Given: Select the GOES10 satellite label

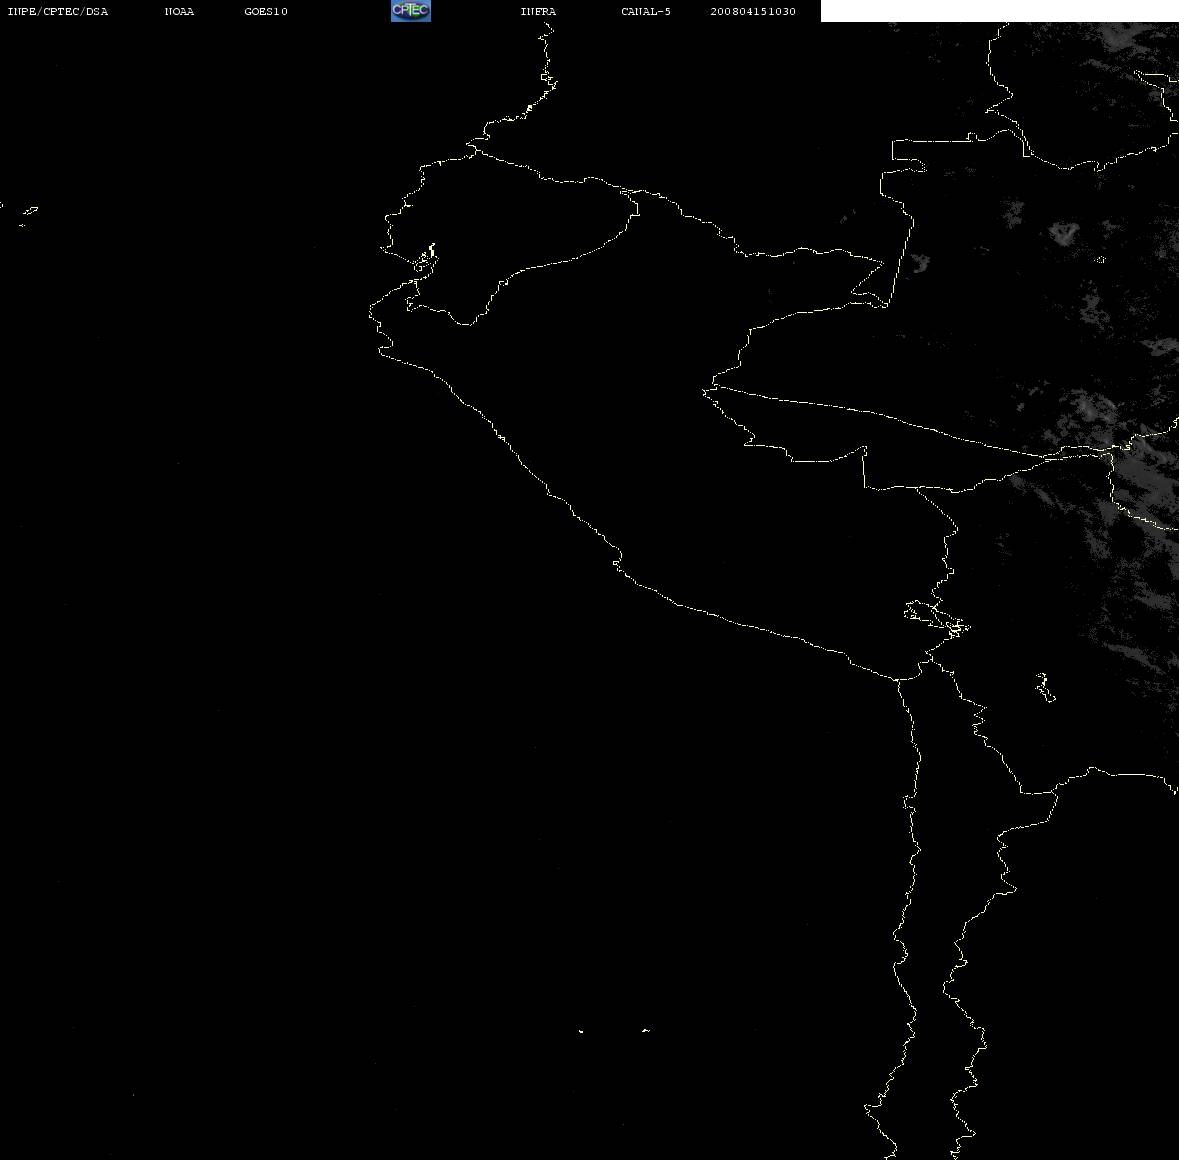Looking at the screenshot, I should tap(265, 11).
